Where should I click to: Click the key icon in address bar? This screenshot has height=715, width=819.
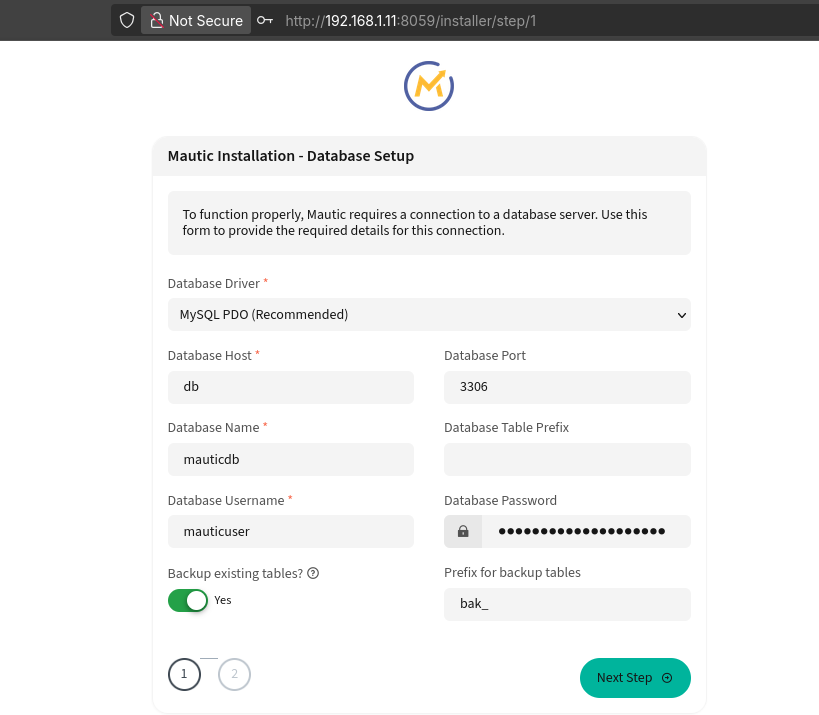[265, 20]
